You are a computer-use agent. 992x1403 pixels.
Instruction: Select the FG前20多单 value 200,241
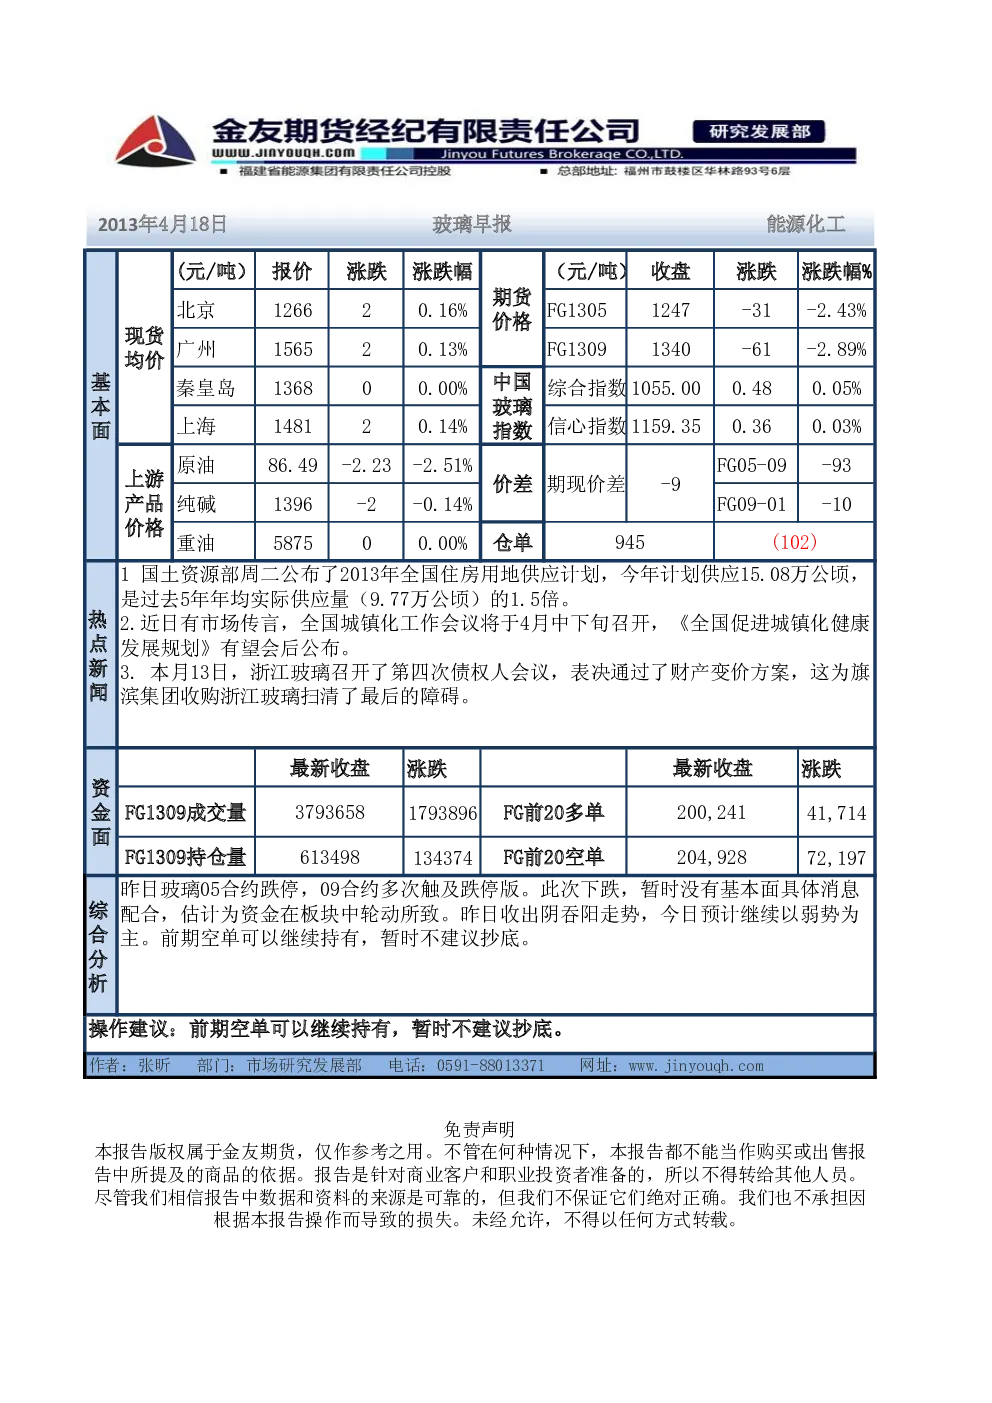coord(712,813)
